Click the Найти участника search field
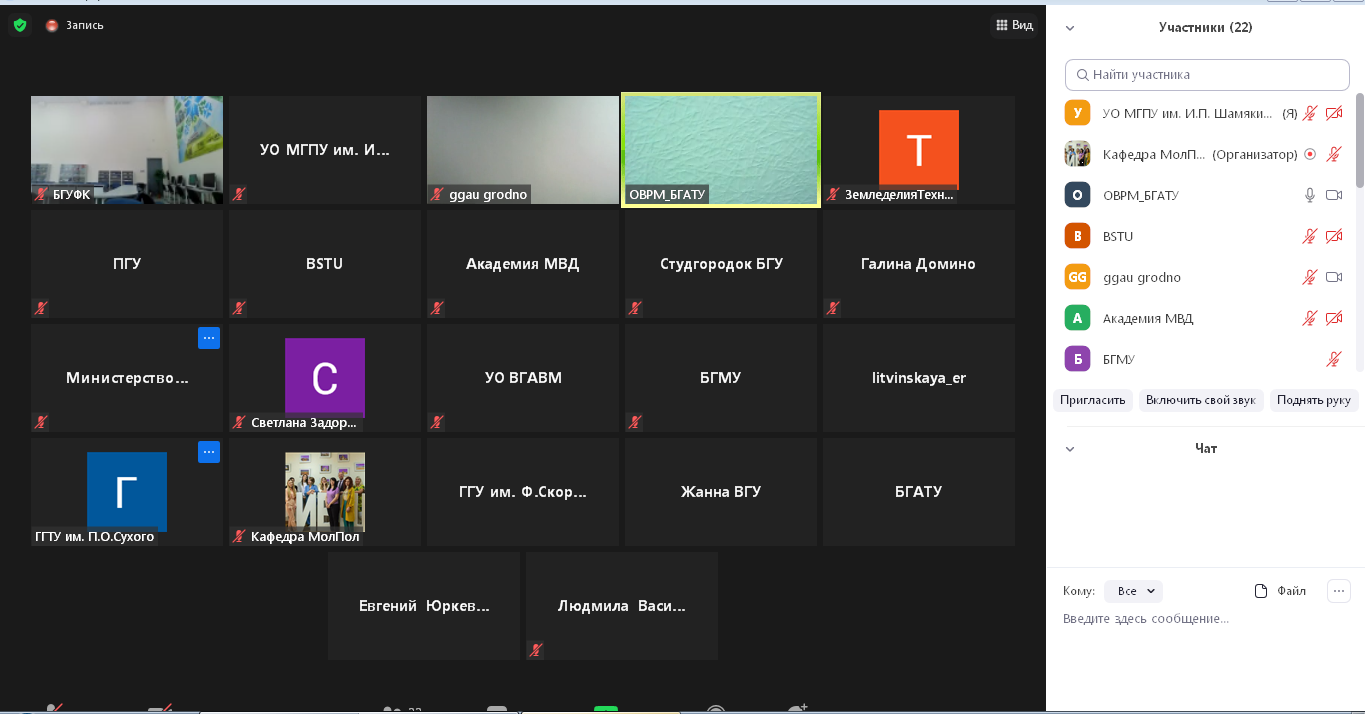Viewport: 1365px width, 714px height. (1207, 74)
